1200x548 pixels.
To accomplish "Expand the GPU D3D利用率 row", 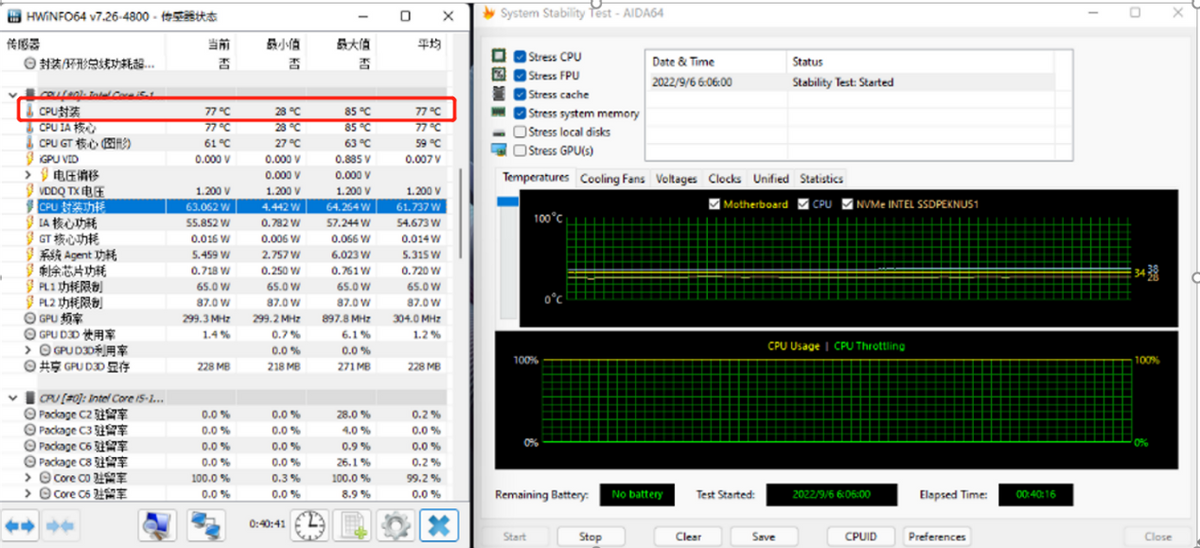I will [29, 350].
